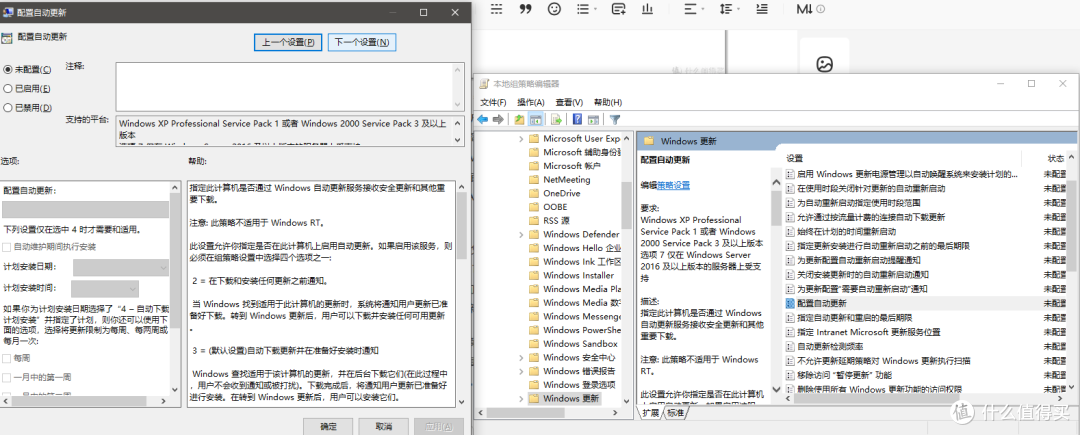Image resolution: width=1080 pixels, height=435 pixels.
Task: Tick the 每周 checkbox
Action: (7, 359)
